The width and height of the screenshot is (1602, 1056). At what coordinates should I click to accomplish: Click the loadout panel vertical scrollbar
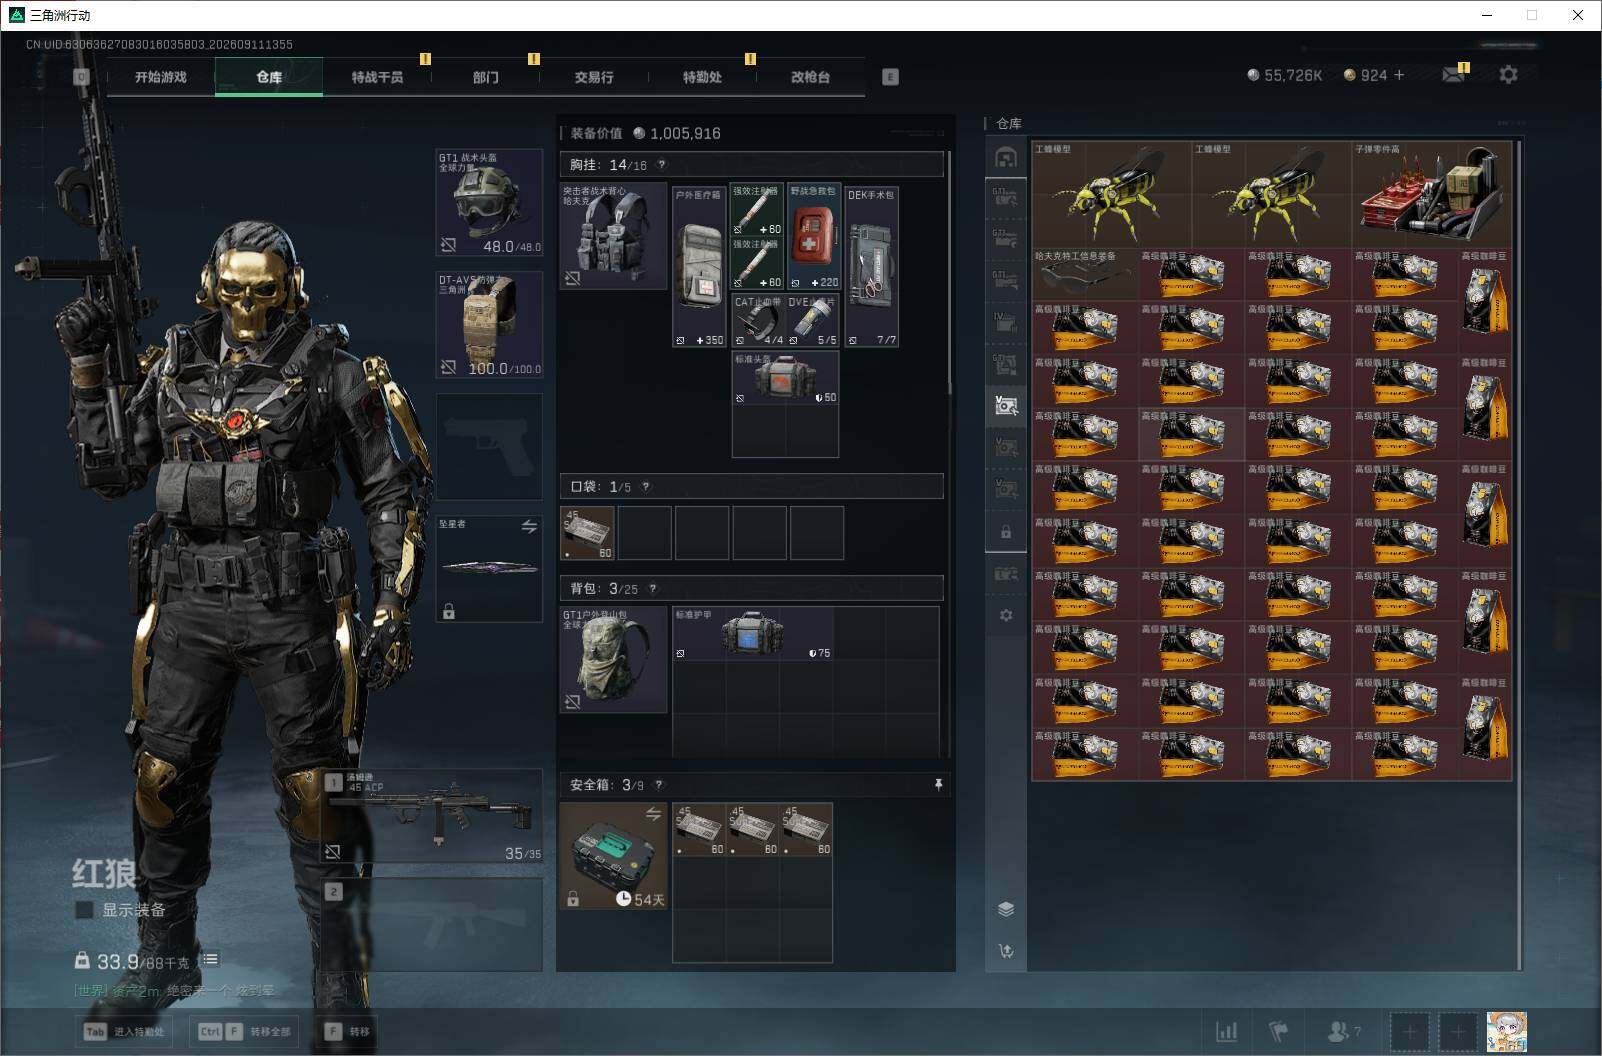949,273
